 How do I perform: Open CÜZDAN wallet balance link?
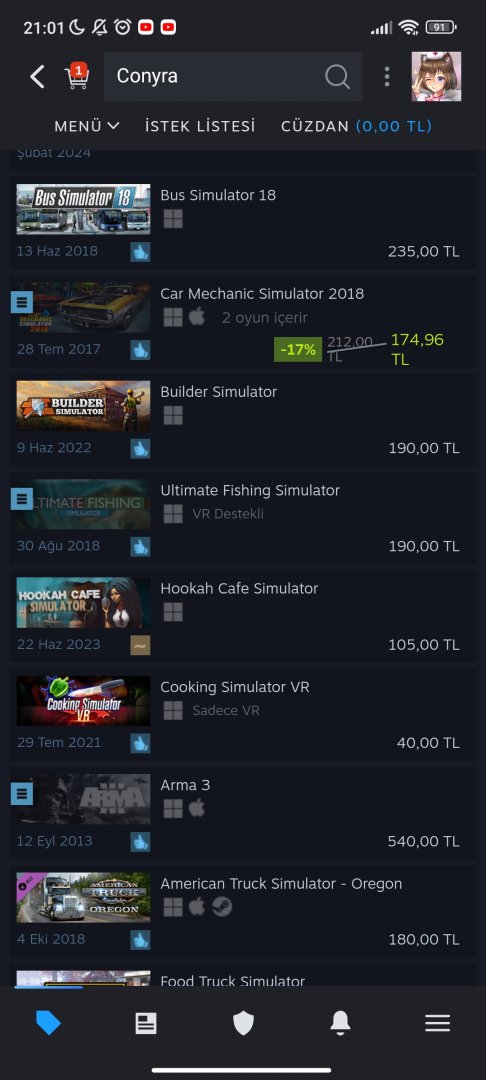357,126
